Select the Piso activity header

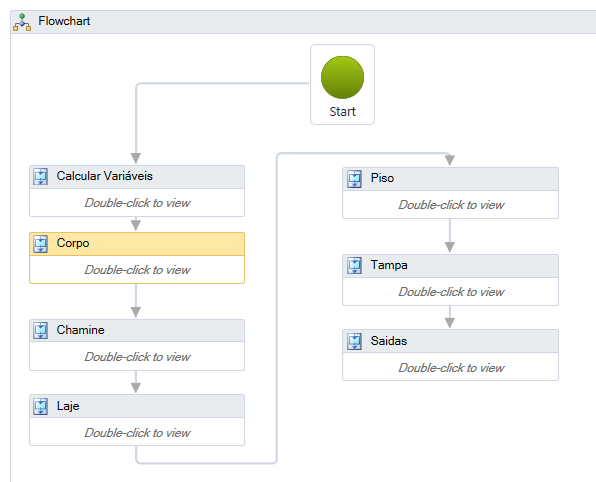point(450,179)
